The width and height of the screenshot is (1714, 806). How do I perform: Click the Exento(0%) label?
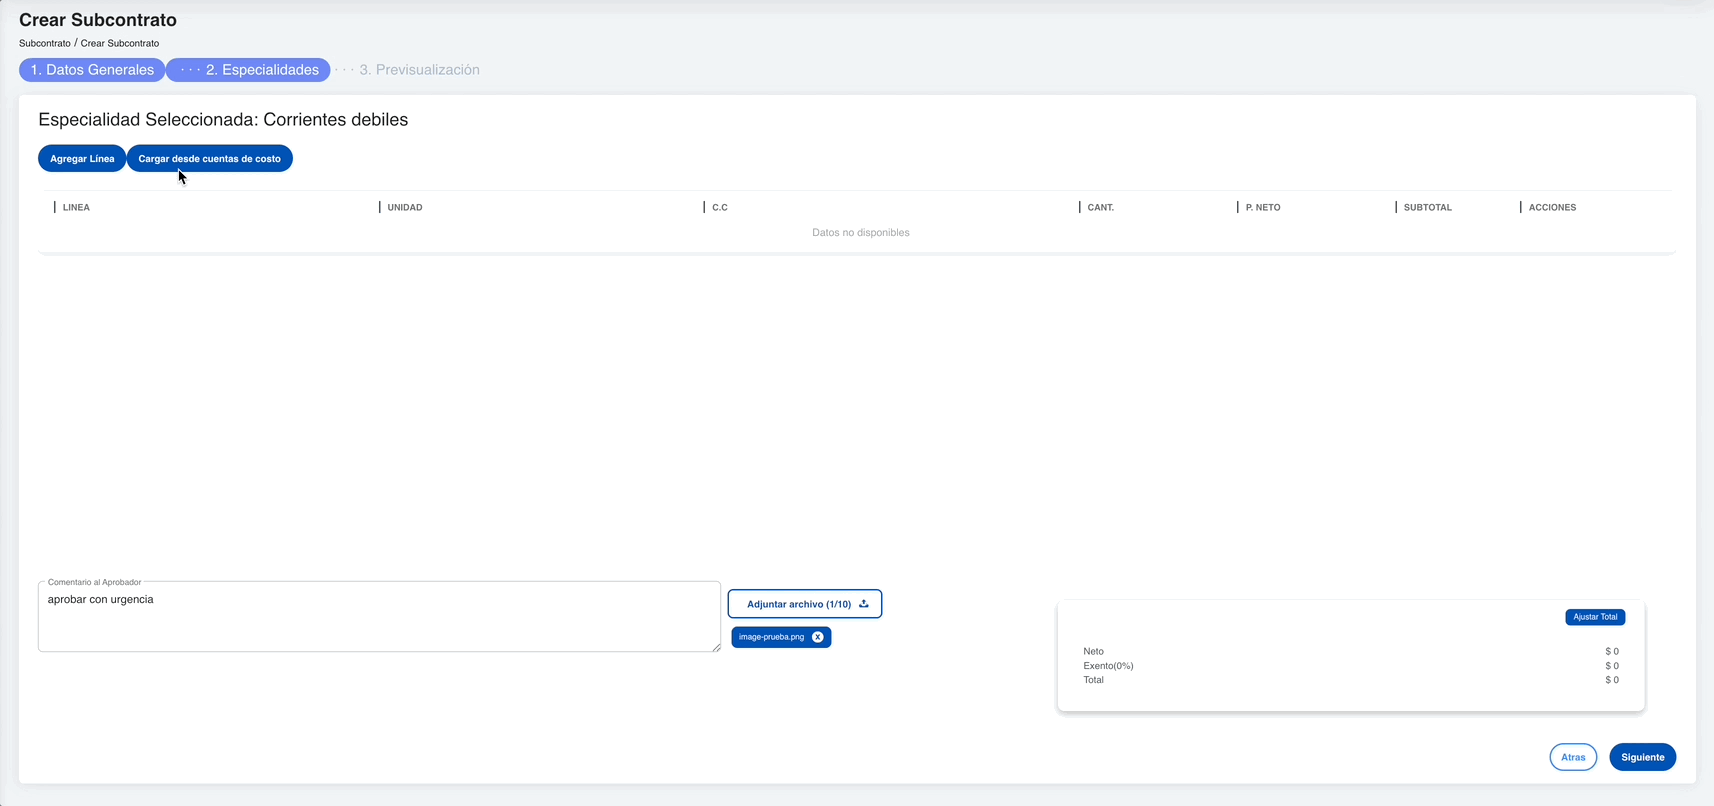(1108, 666)
